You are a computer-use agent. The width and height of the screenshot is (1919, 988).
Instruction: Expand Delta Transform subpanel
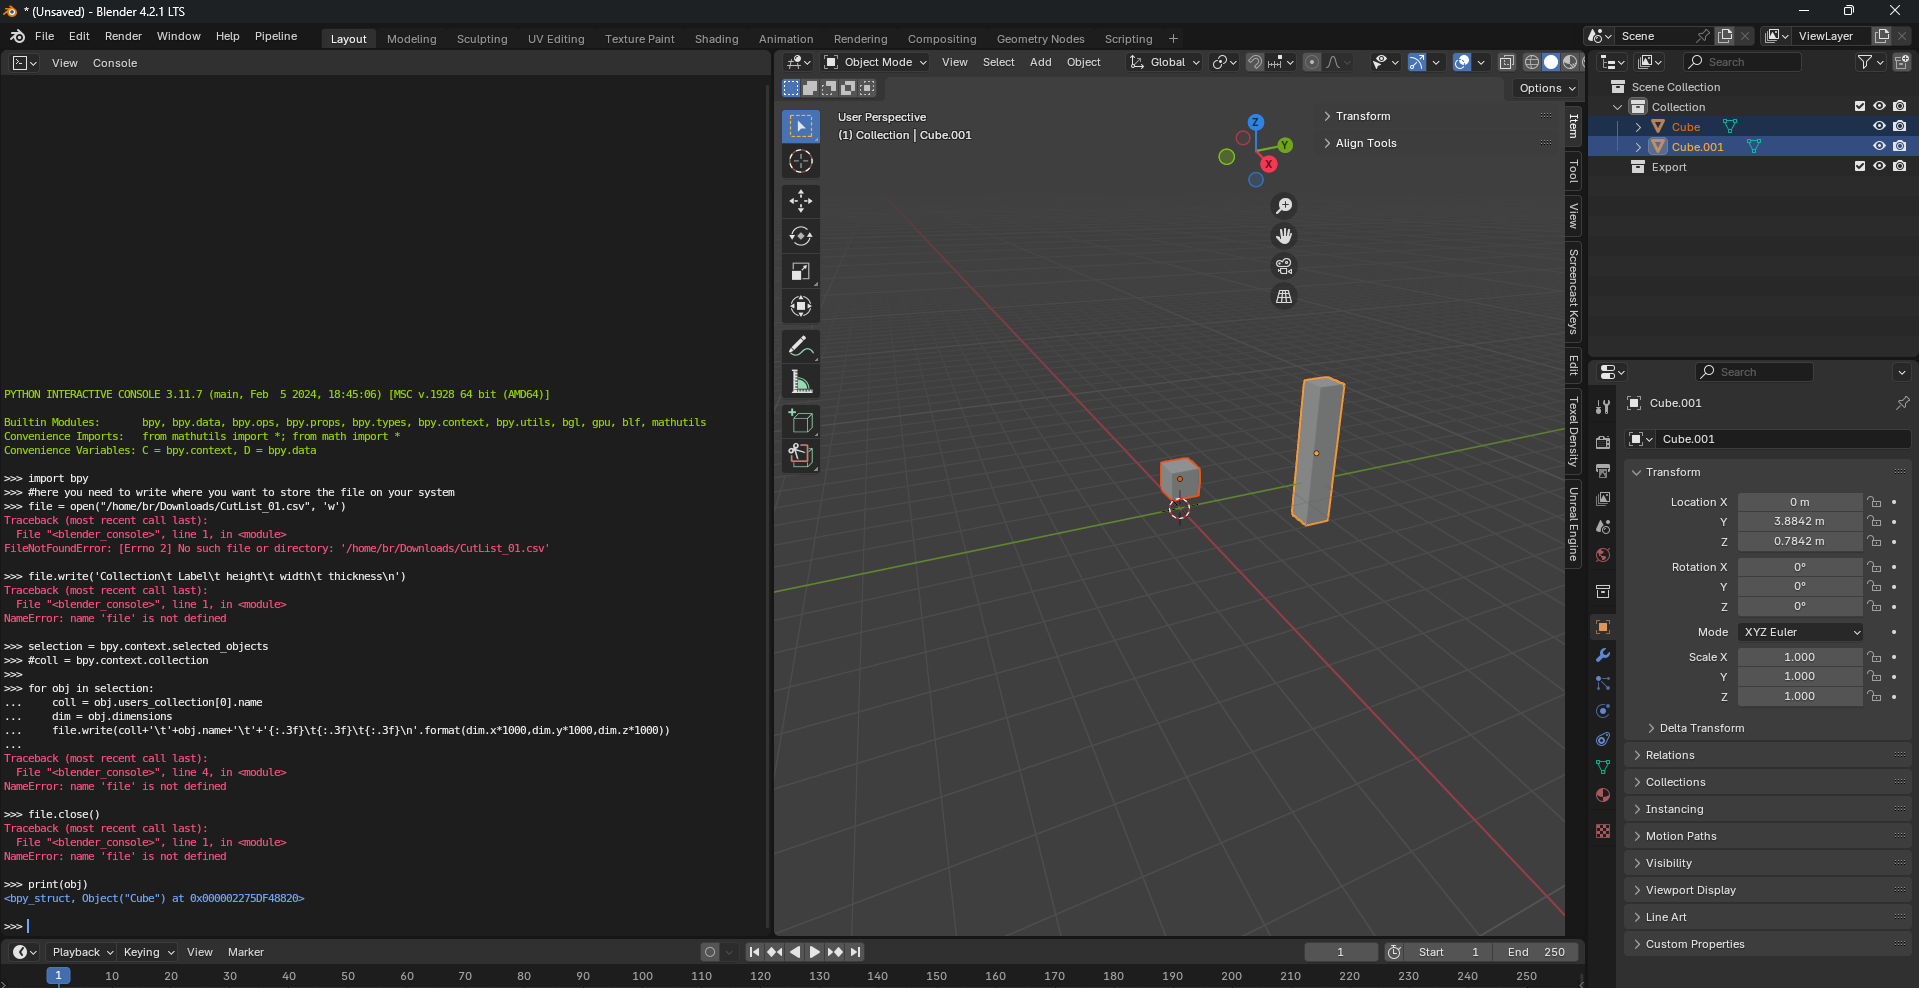[x=1702, y=728]
